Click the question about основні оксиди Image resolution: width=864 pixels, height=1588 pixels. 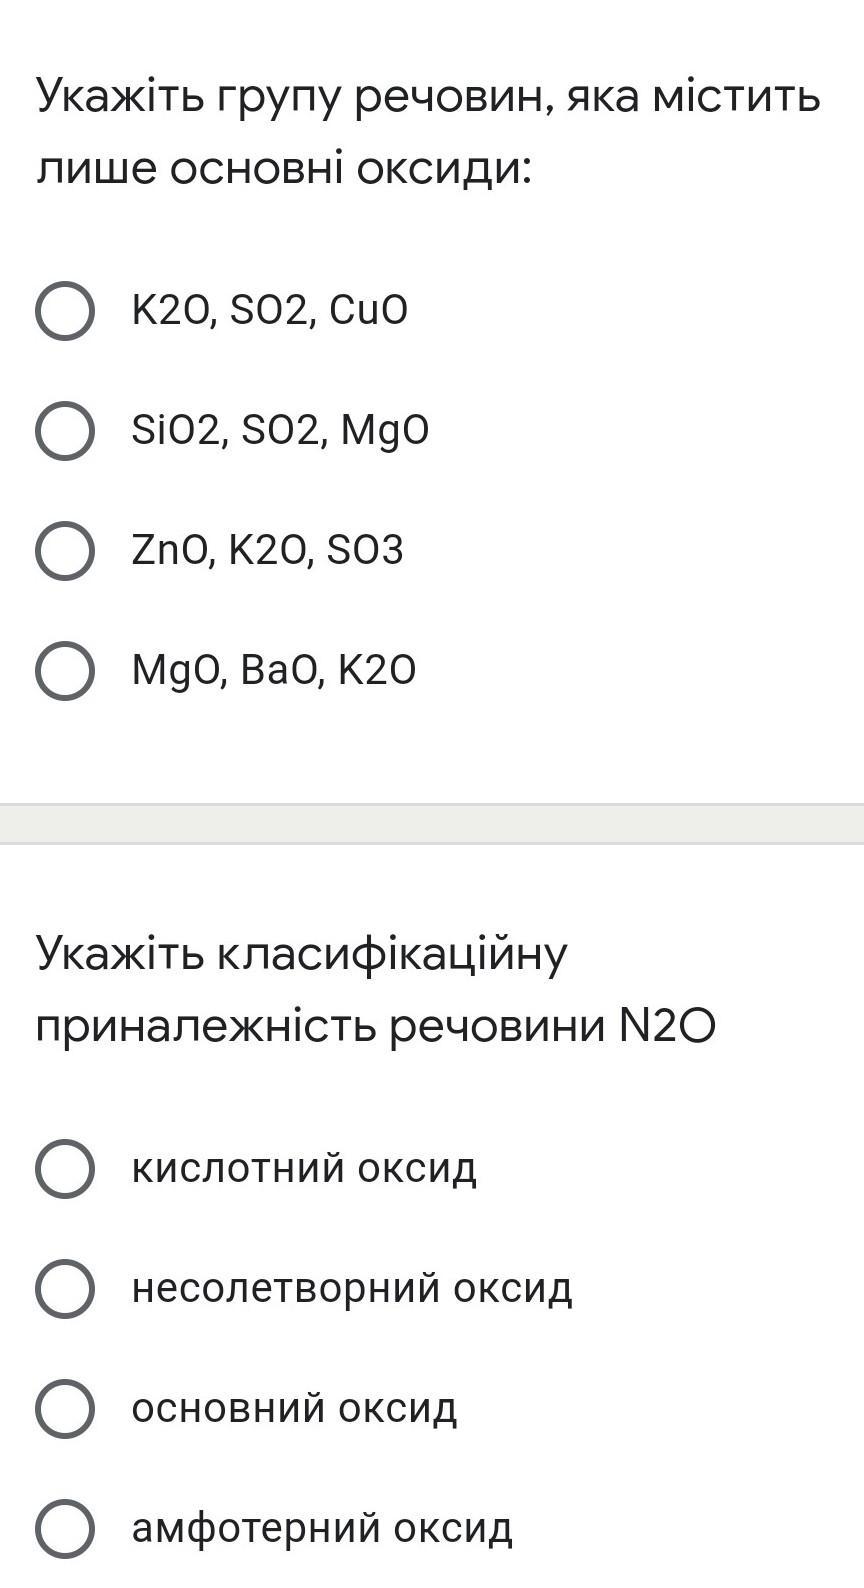click(x=428, y=132)
